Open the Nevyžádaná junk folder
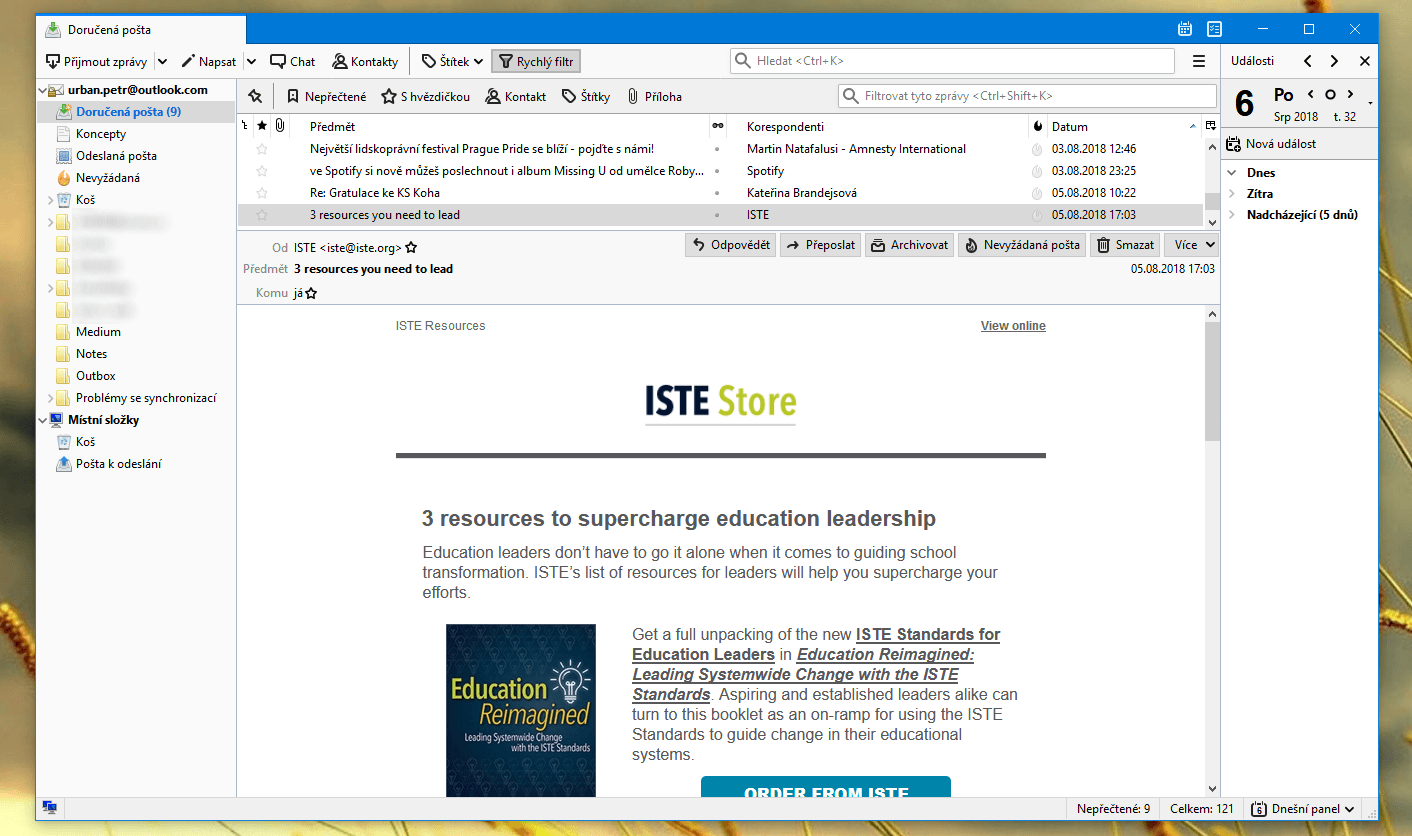 [x=108, y=178]
